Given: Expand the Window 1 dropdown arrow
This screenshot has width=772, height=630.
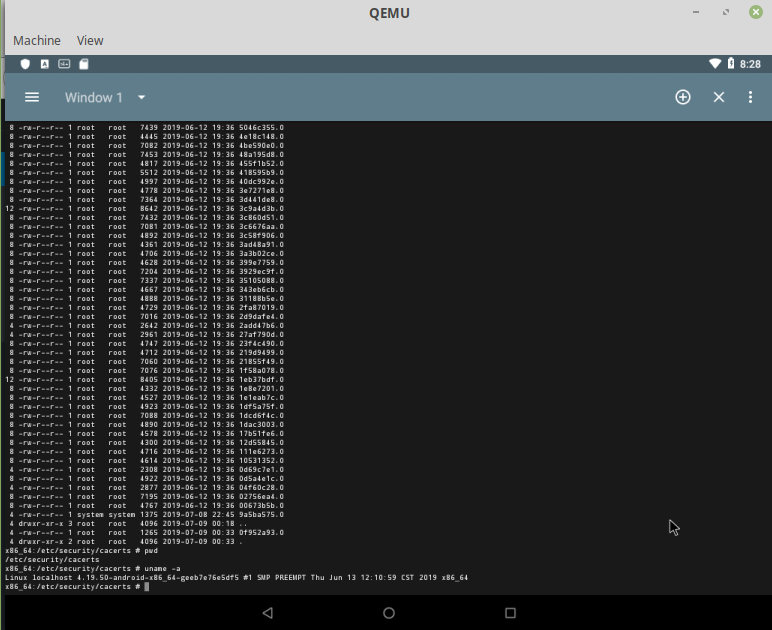Looking at the screenshot, I should tap(141, 97).
